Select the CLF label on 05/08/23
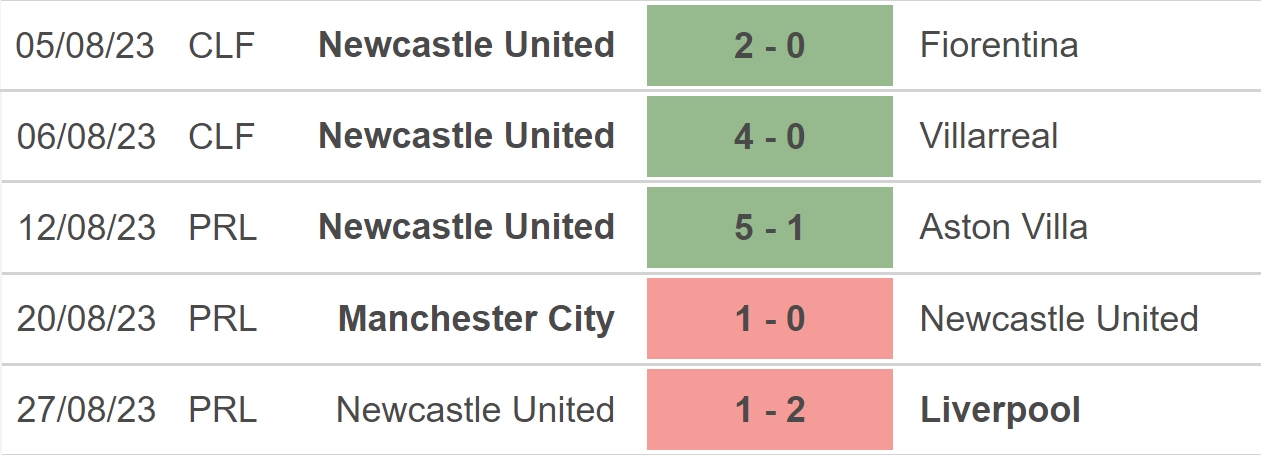 [x=222, y=45]
